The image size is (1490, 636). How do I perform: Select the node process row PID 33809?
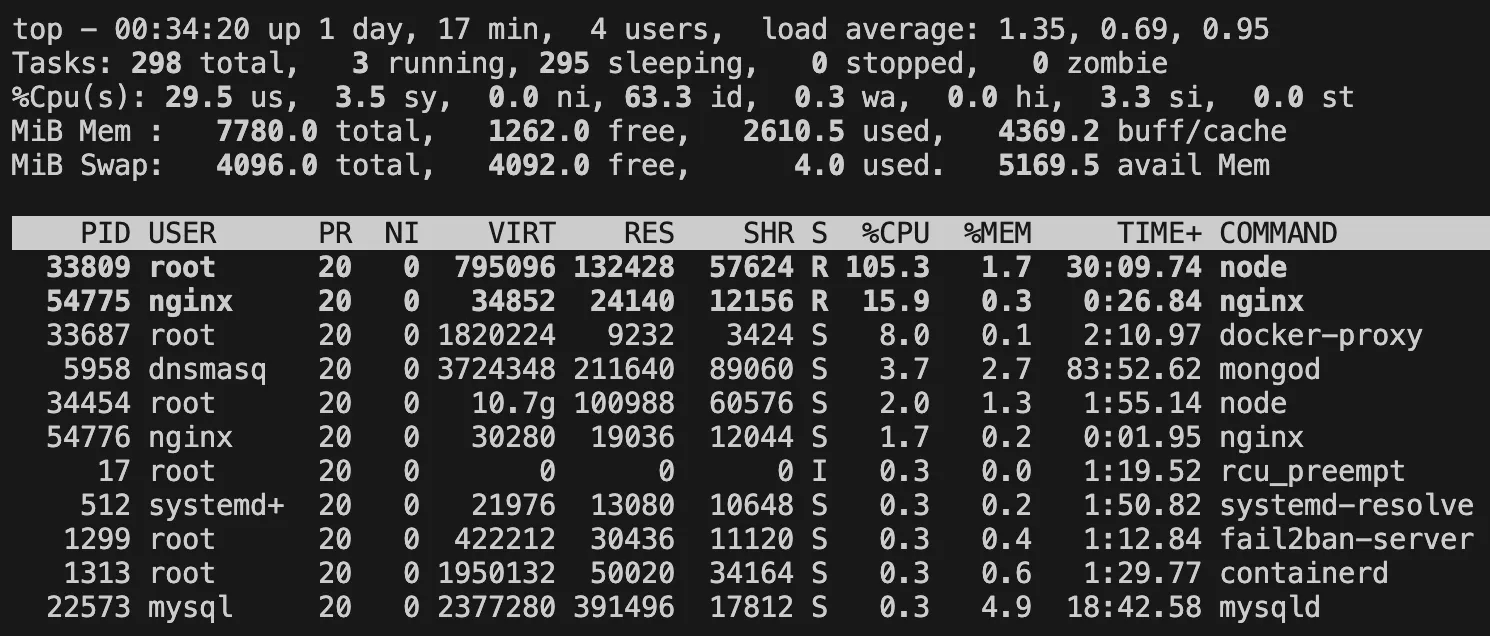[x=745, y=268]
